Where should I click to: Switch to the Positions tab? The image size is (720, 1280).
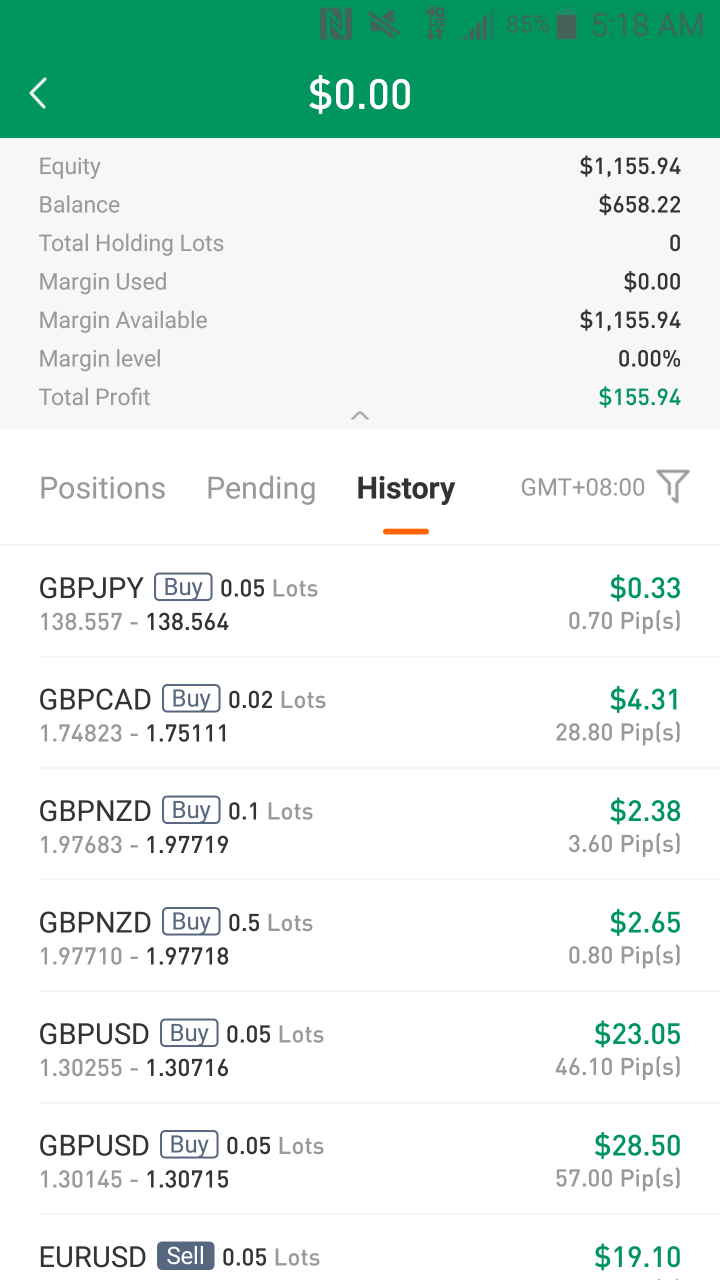coord(102,488)
